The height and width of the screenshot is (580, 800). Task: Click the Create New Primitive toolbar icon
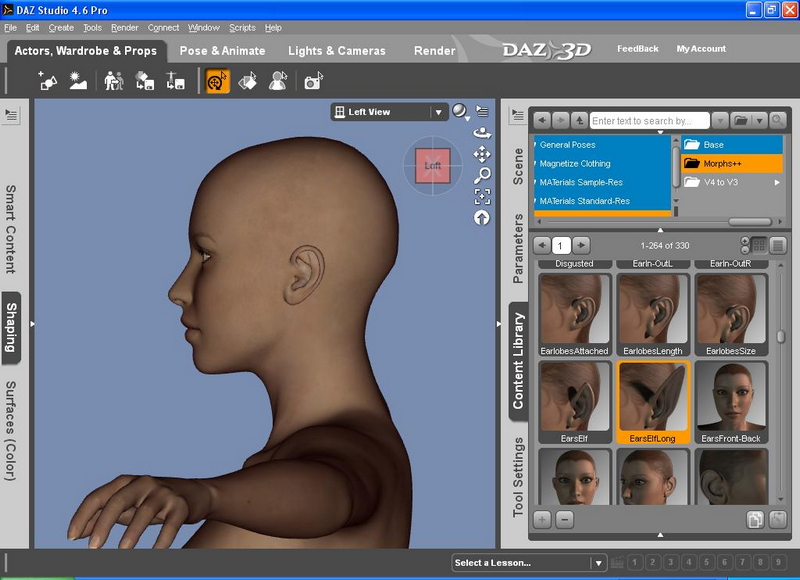click(47, 81)
